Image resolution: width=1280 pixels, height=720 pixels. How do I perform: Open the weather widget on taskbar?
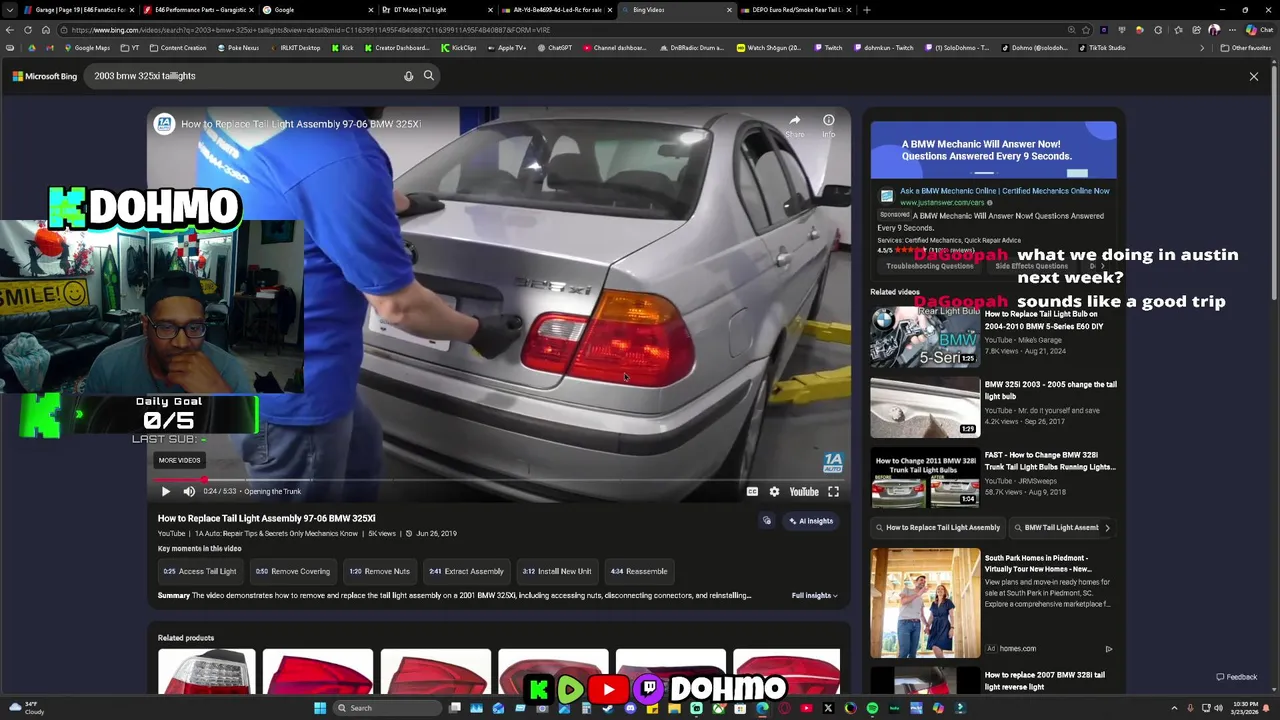(x=28, y=708)
